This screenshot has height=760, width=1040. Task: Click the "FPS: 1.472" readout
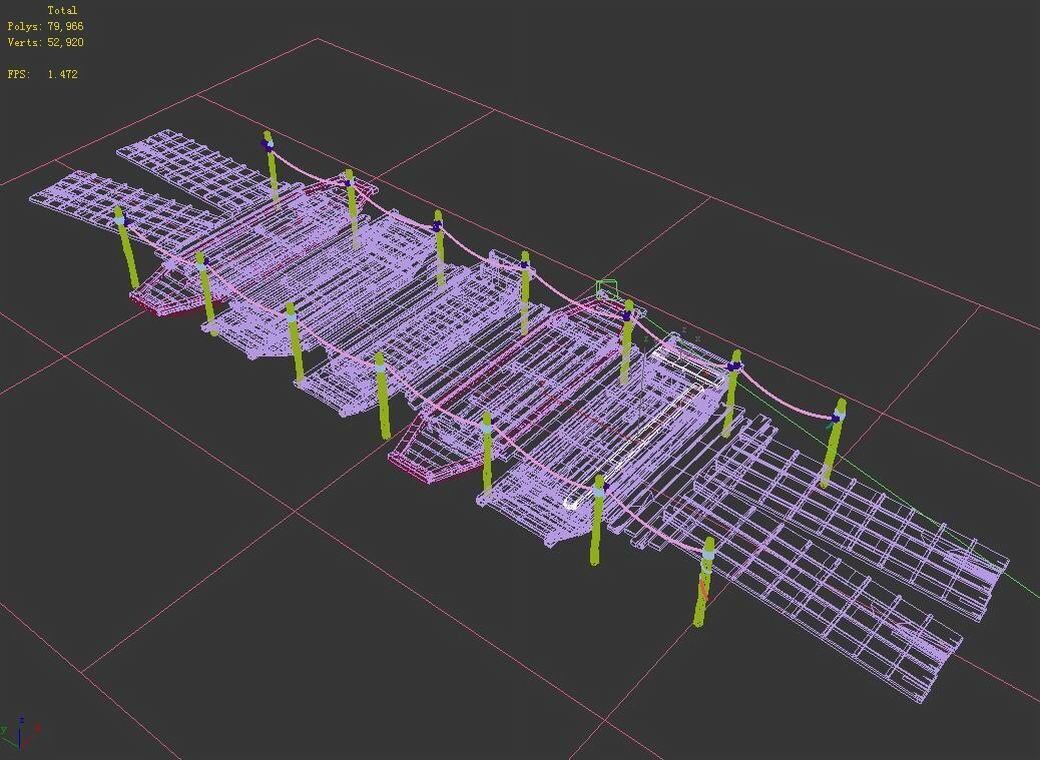point(42,74)
